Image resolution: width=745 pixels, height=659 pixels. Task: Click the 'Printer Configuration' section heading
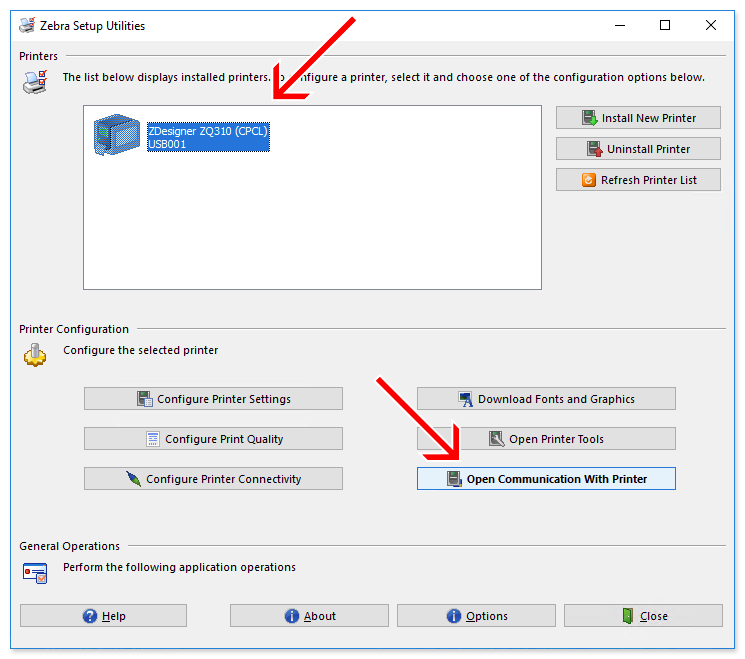coord(74,329)
